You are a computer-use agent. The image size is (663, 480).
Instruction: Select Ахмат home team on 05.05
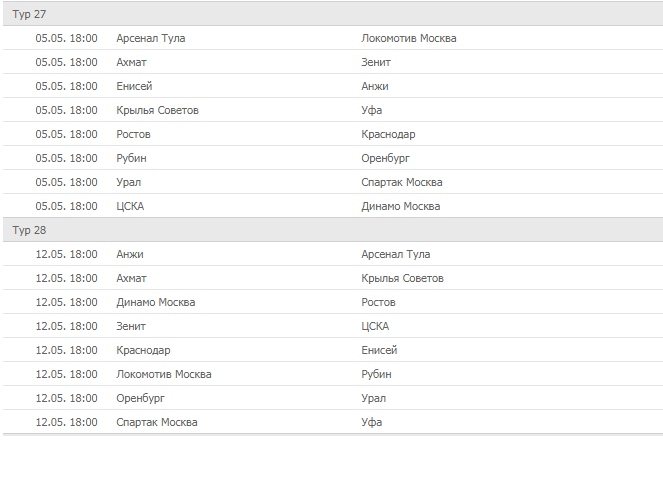pos(132,62)
